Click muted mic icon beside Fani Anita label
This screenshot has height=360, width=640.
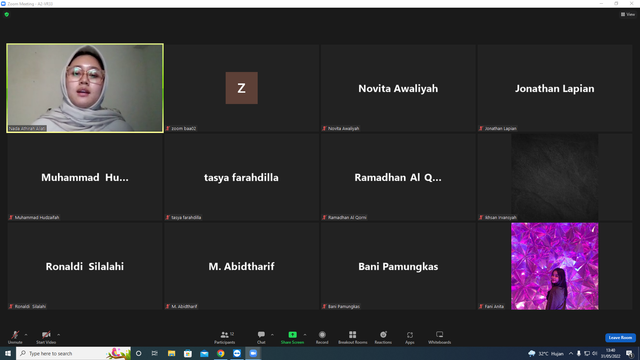pyautogui.click(x=481, y=306)
